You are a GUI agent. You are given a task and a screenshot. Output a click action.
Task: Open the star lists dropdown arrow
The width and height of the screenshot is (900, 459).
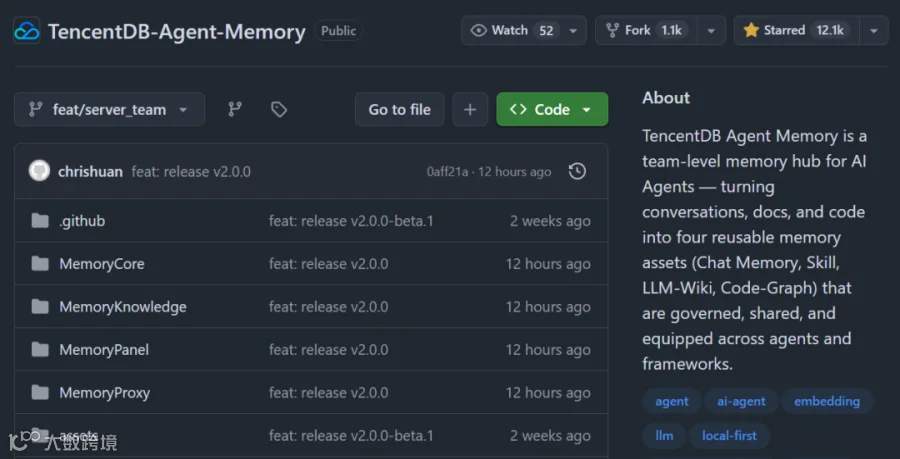point(874,31)
